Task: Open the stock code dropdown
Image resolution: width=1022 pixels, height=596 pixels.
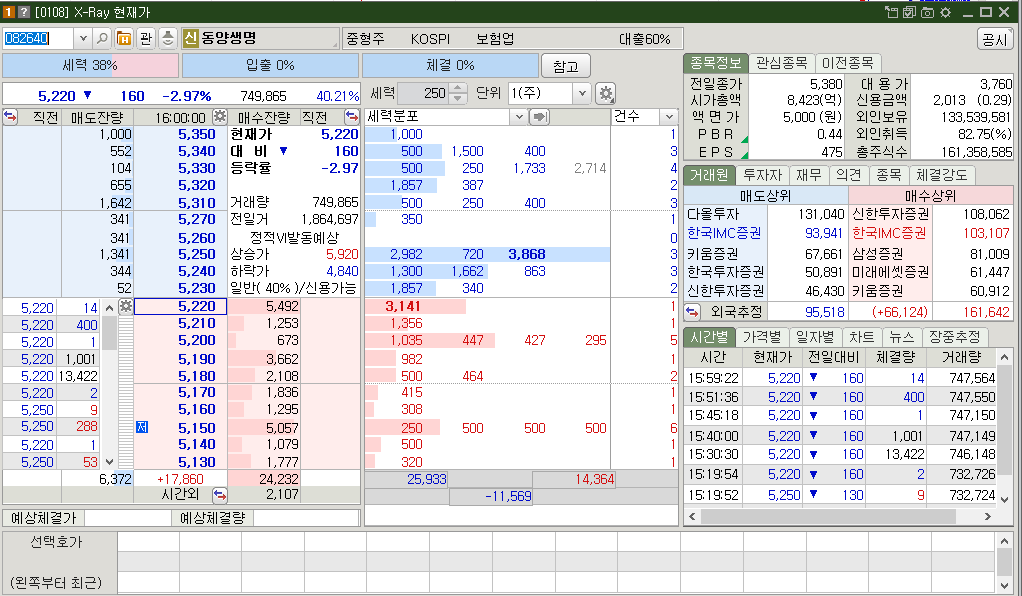Action: click(x=82, y=37)
